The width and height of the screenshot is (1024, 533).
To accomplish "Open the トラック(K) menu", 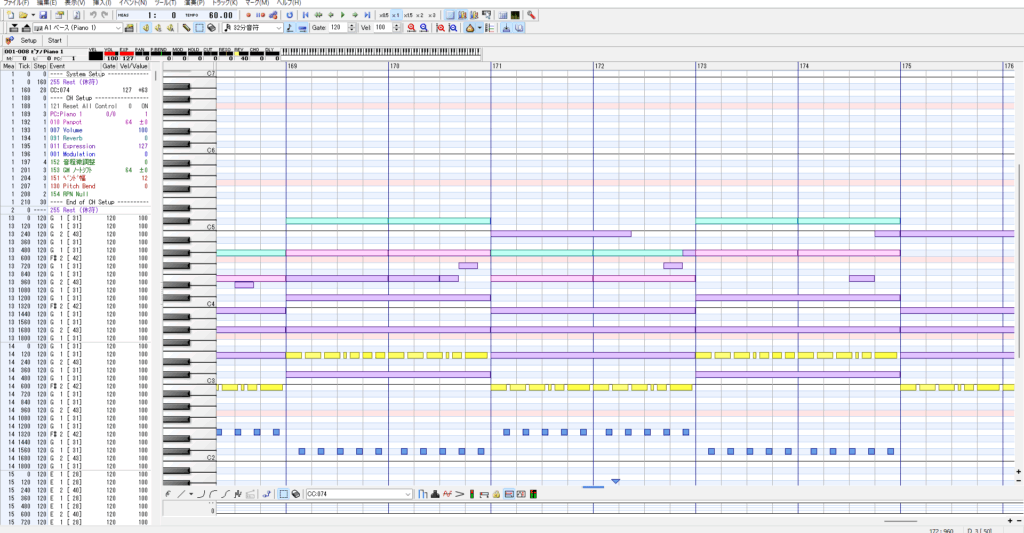I will [225, 3].
